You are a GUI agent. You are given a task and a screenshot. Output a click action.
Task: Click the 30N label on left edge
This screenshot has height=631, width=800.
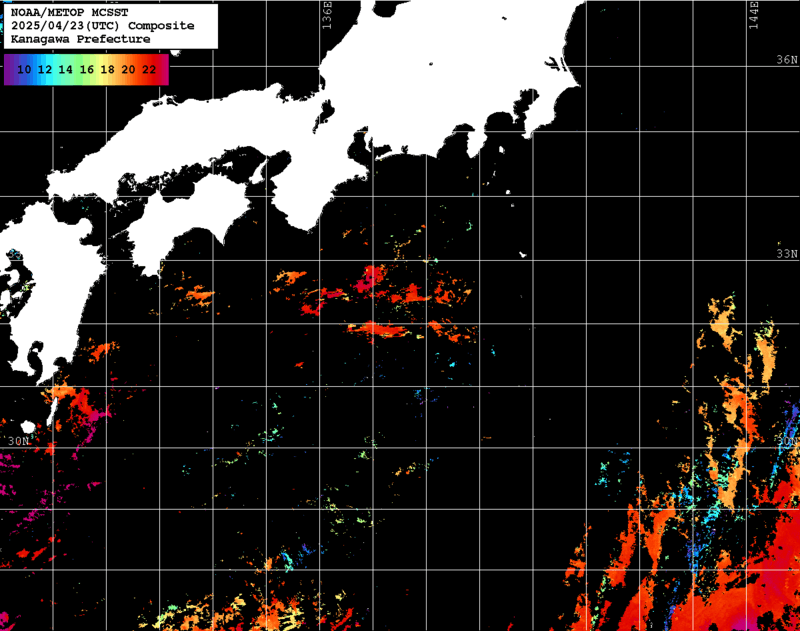[x=18, y=441]
